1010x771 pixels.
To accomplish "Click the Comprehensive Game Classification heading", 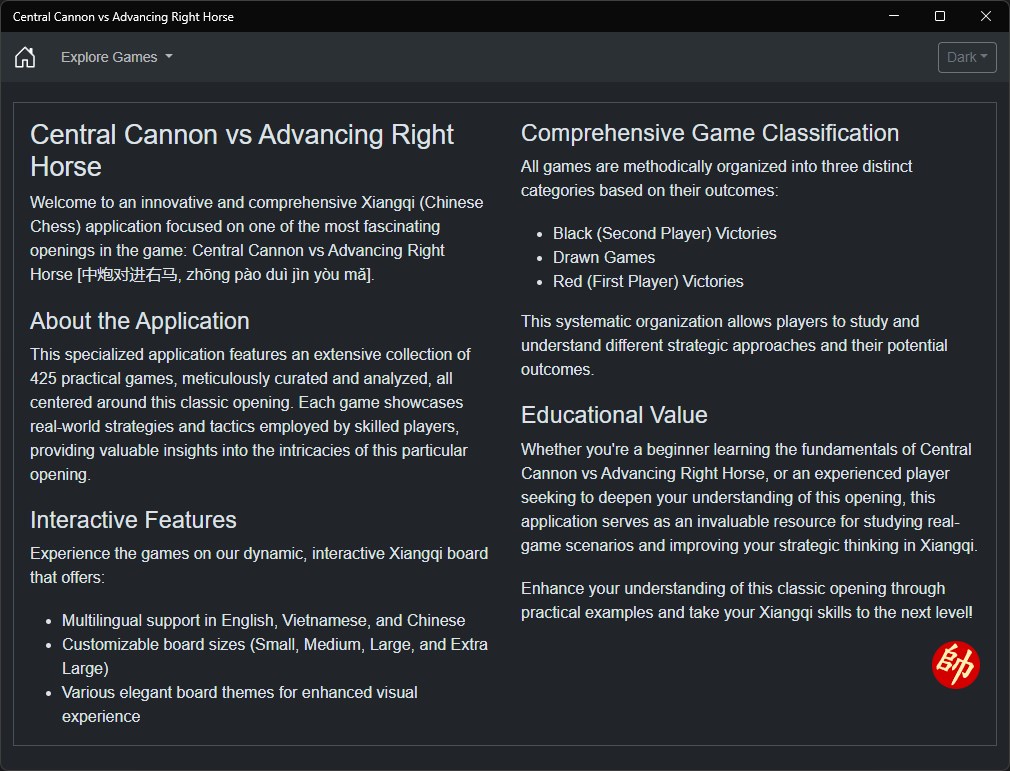I will pyautogui.click(x=710, y=133).
